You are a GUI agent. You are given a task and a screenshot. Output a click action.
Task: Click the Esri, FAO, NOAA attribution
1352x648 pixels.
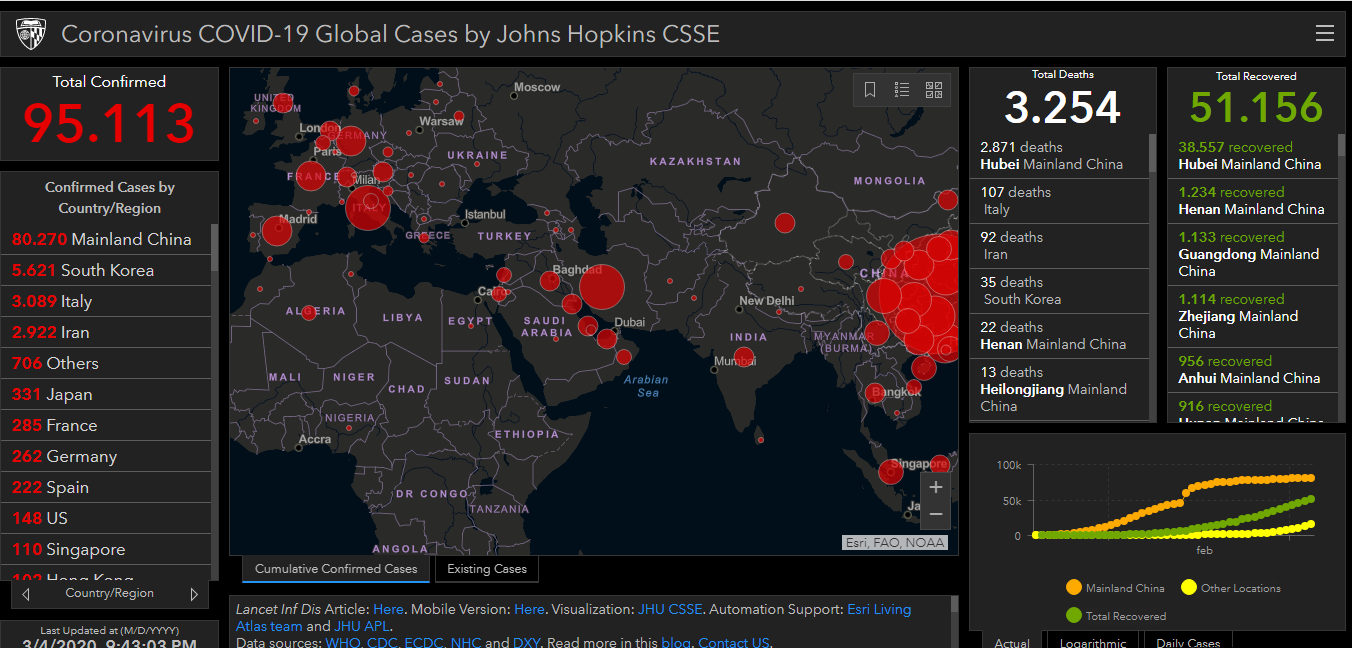point(895,543)
